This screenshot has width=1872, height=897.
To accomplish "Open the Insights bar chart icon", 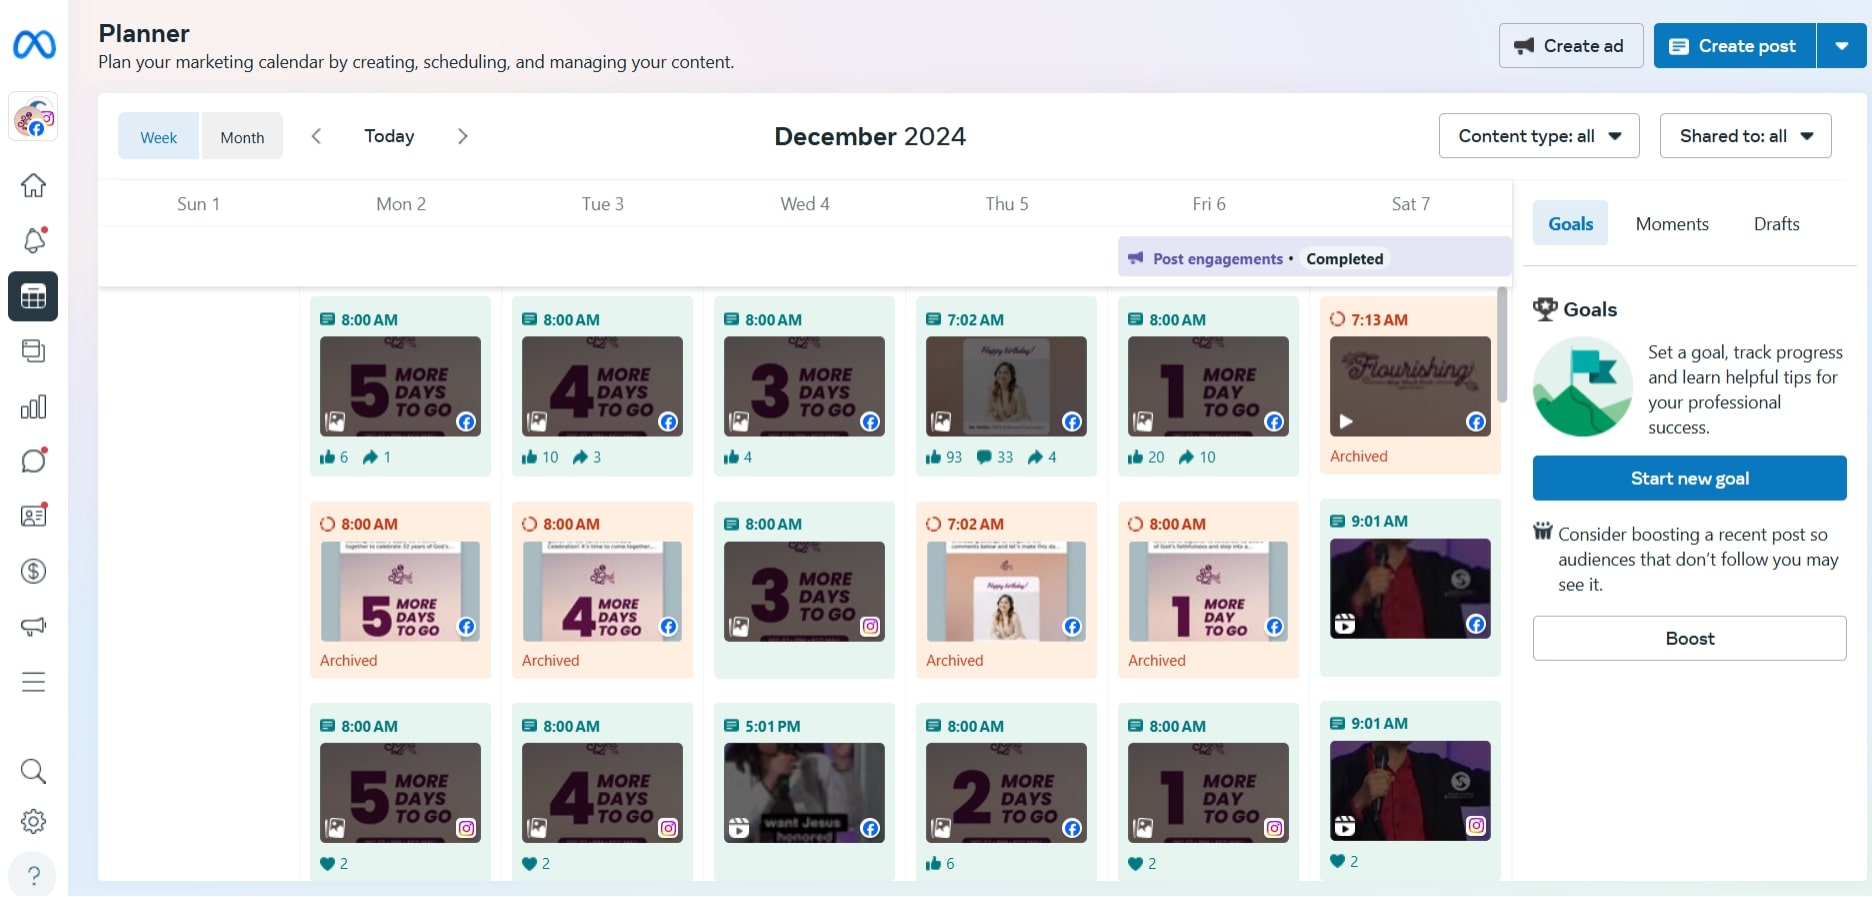I will point(33,407).
